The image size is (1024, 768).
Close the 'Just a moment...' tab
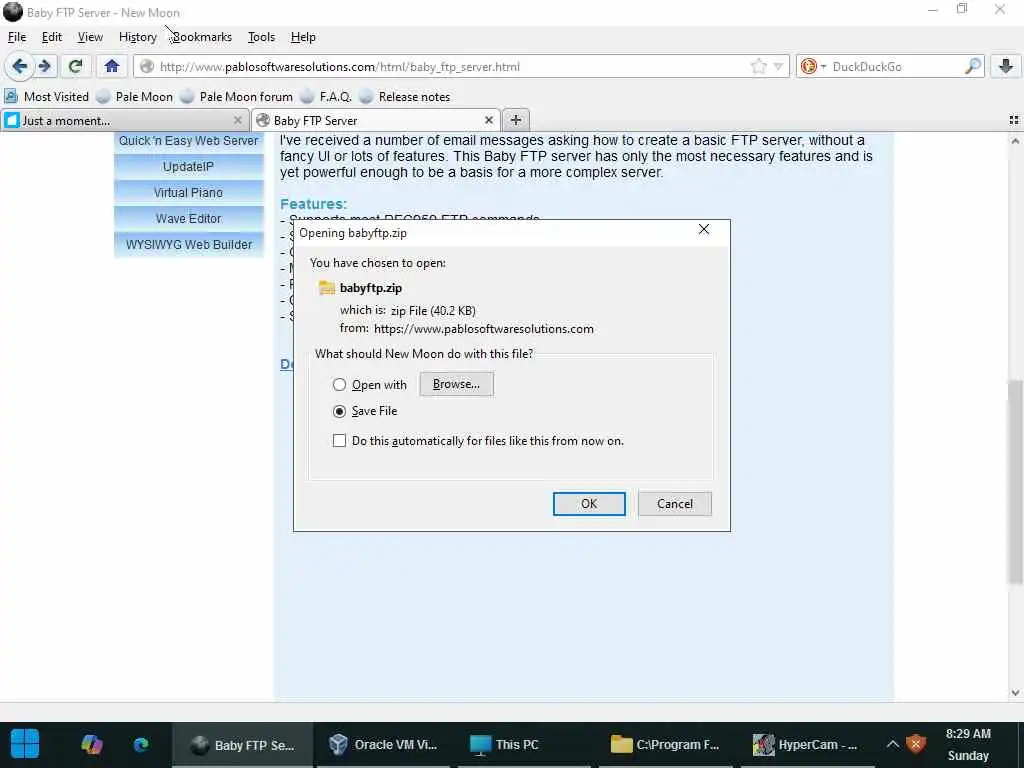click(x=238, y=120)
